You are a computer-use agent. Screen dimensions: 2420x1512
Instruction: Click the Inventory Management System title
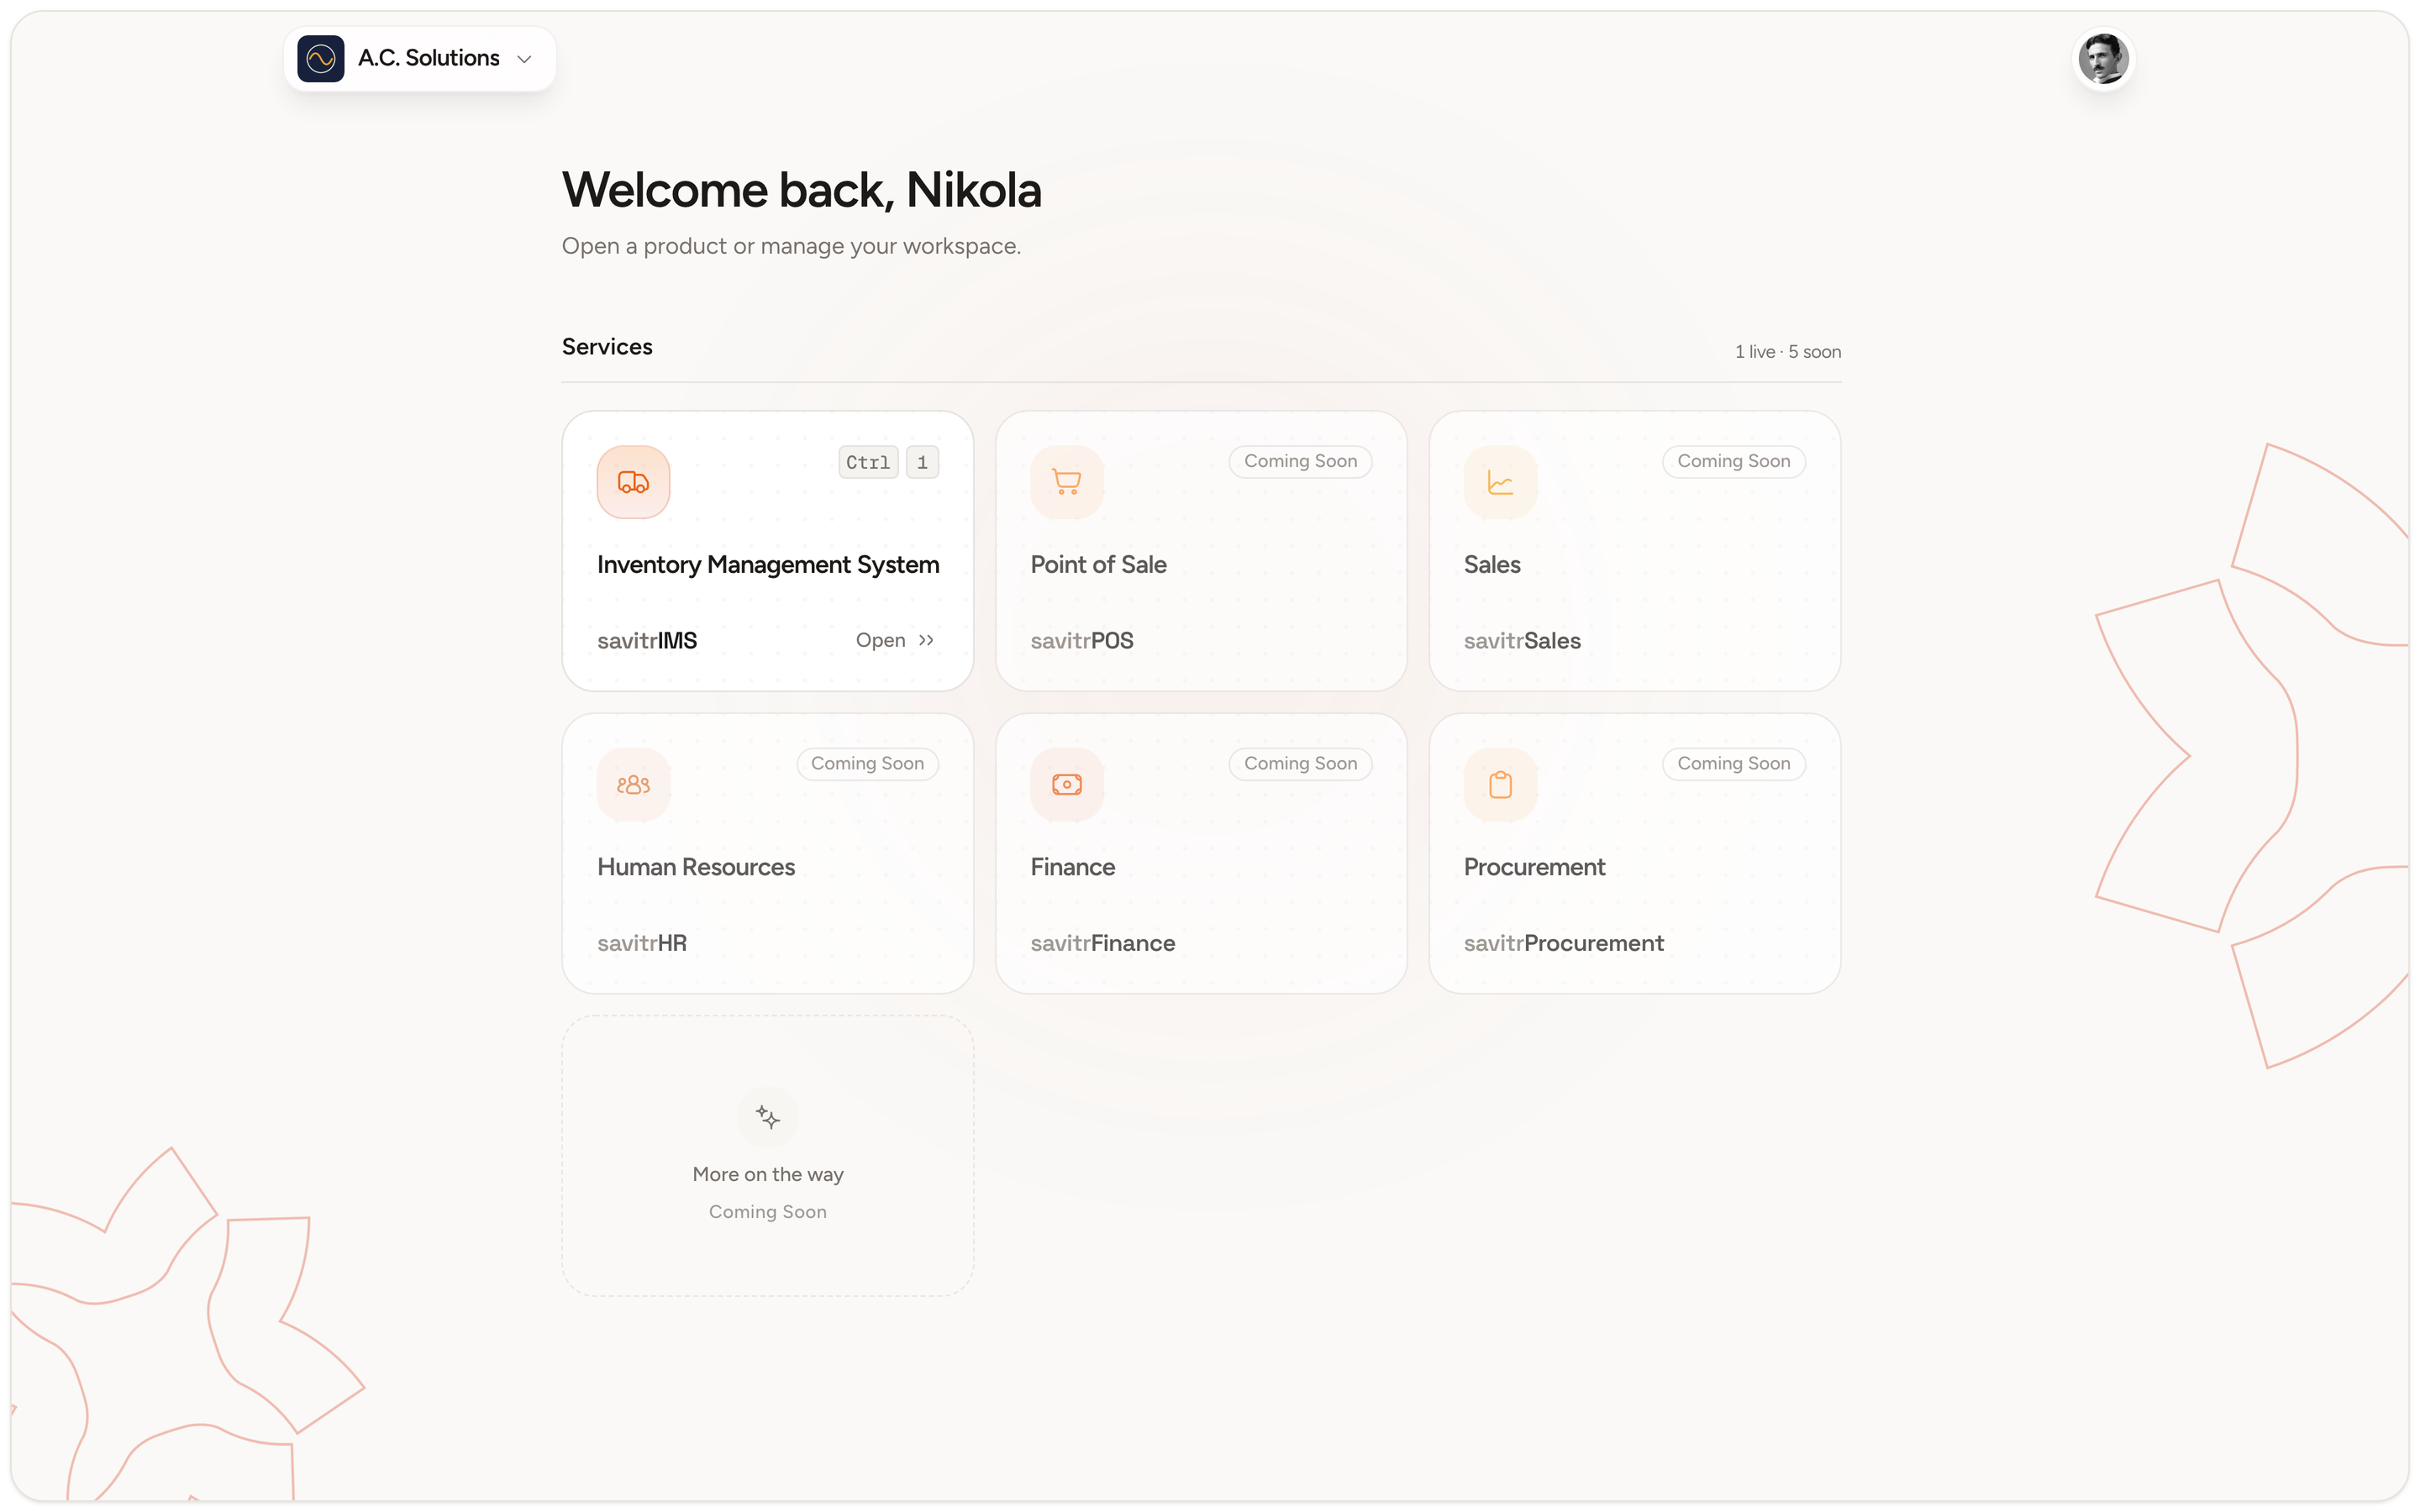[x=768, y=565]
